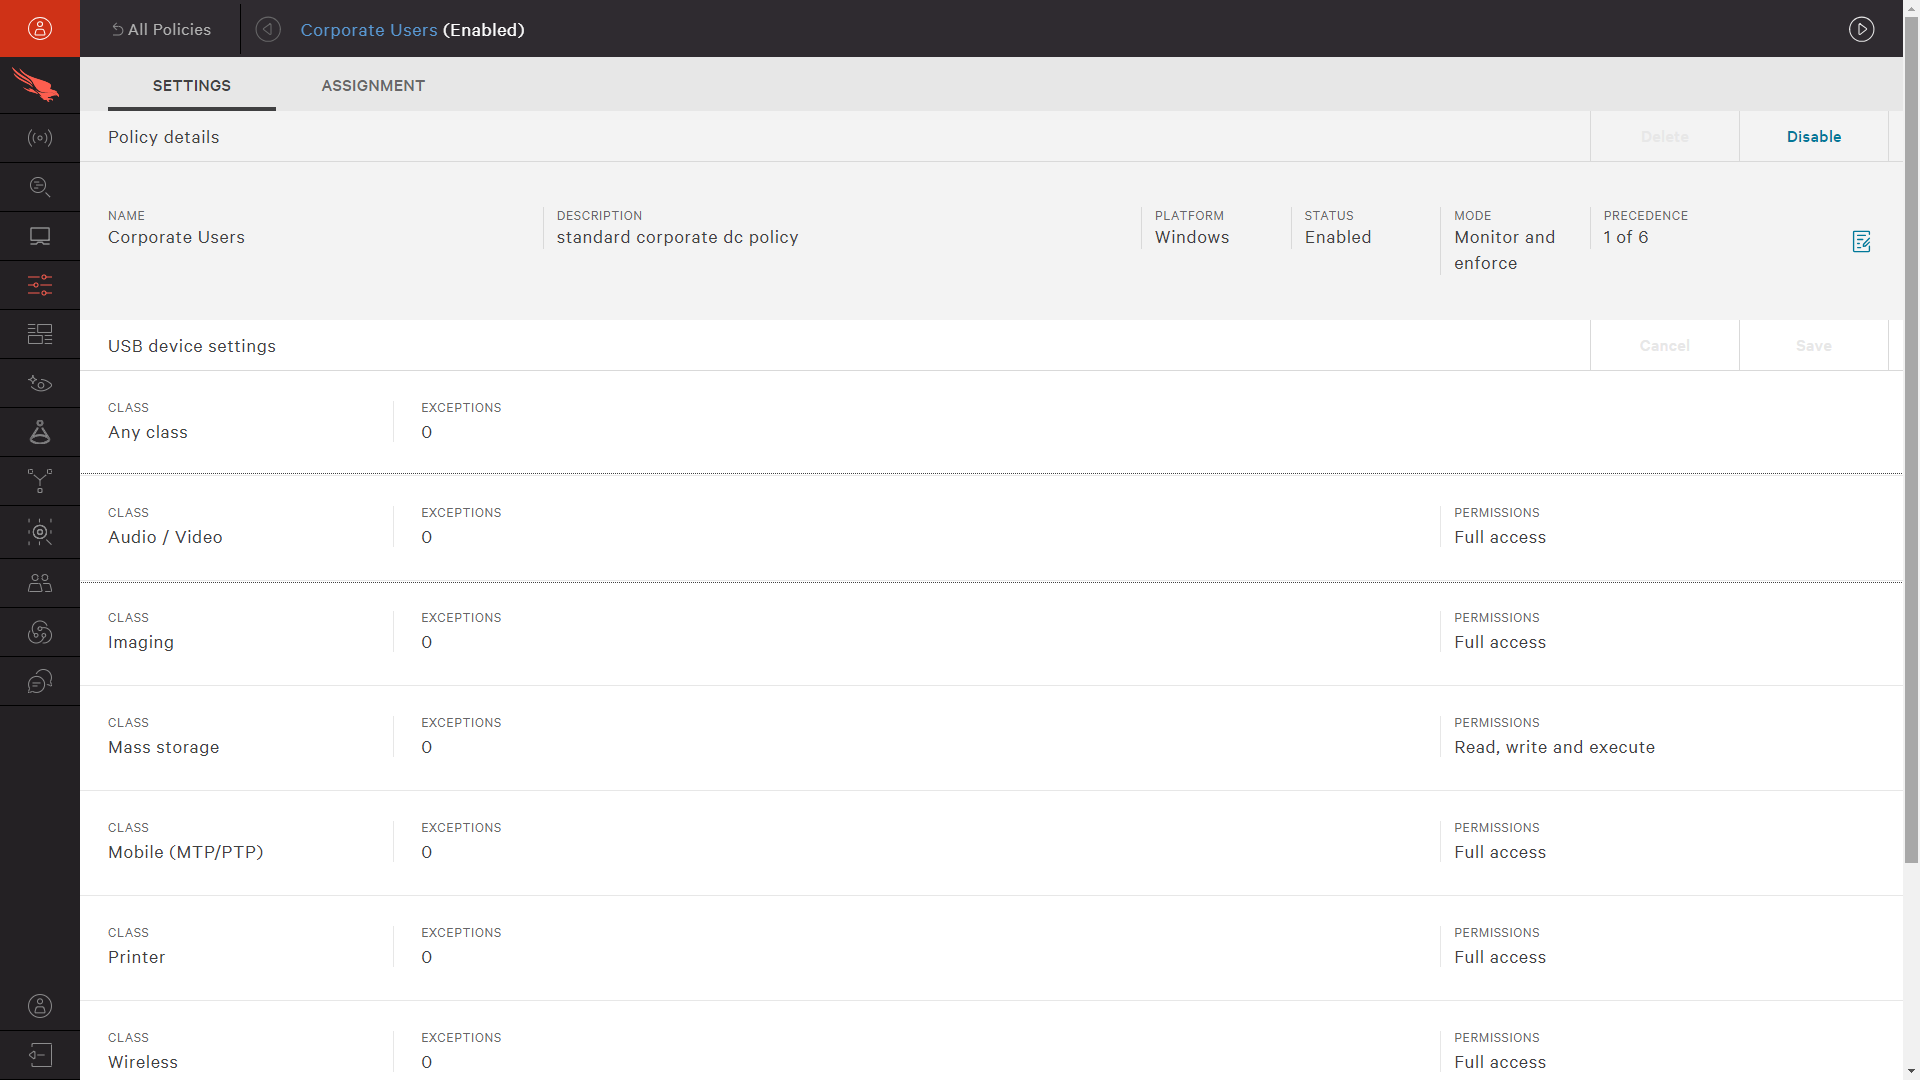Switch to the ASSIGNMENT tab

(373, 84)
